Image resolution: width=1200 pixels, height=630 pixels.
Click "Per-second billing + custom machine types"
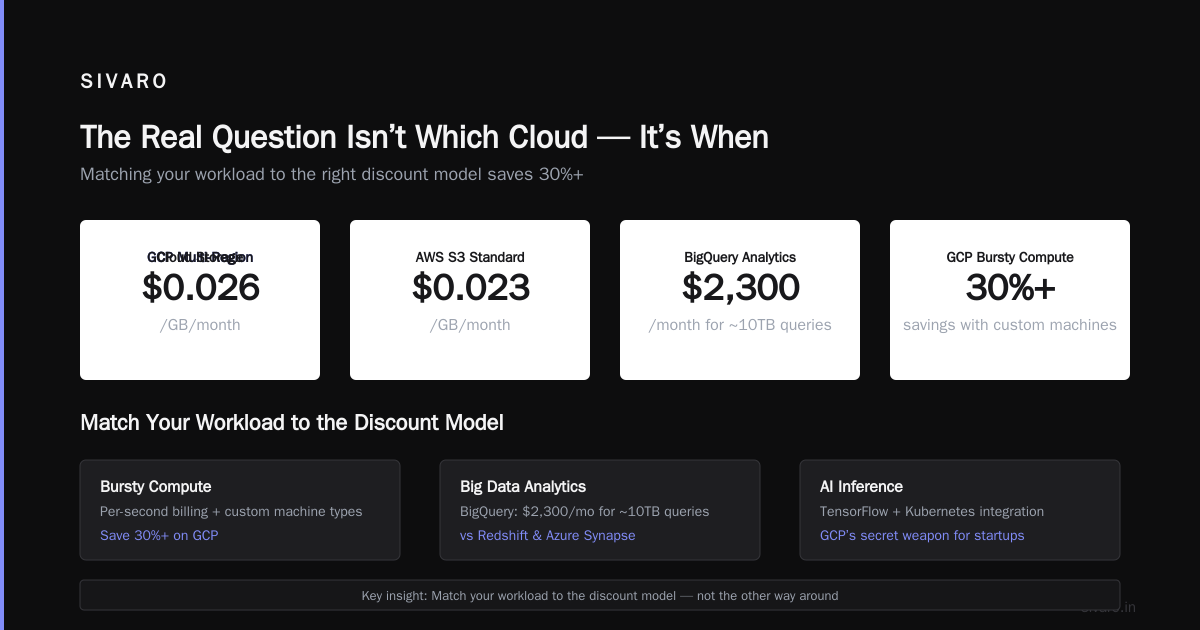coord(231,511)
